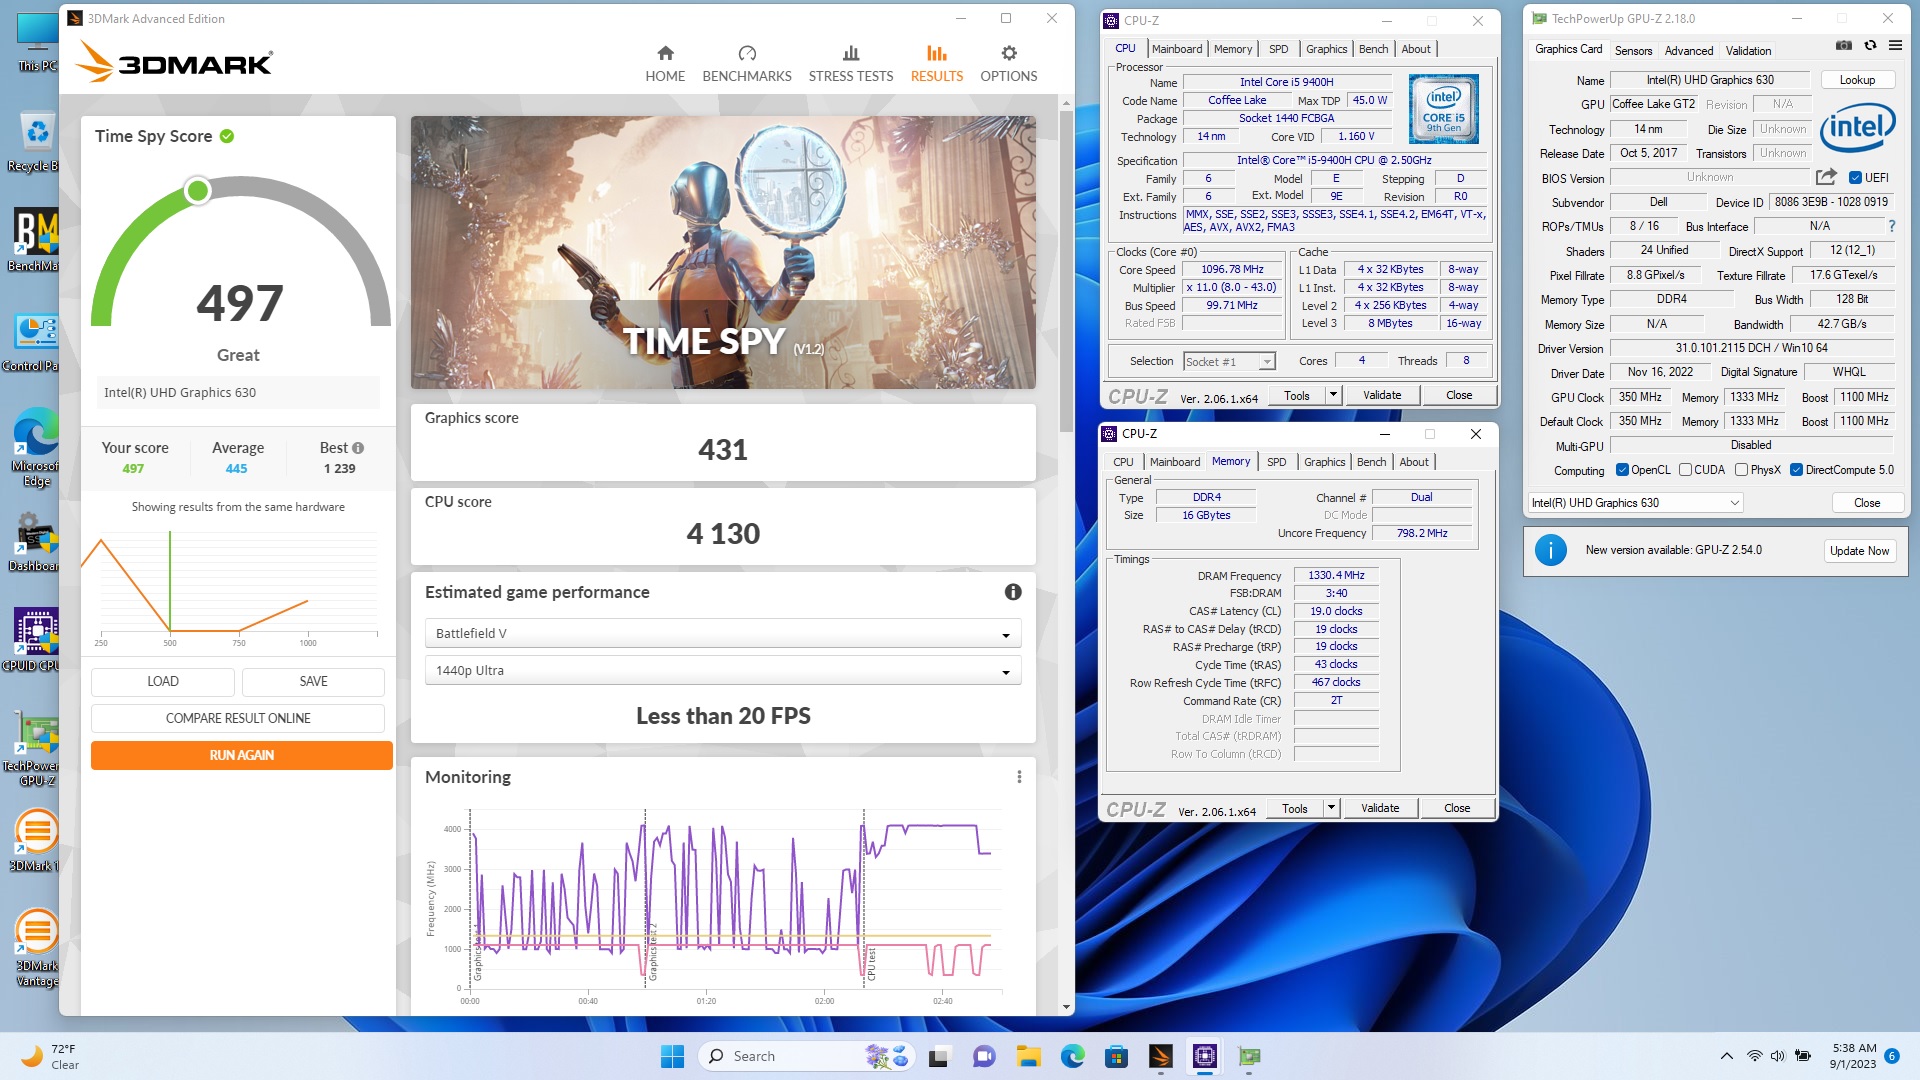Screen dimensions: 1920x1080
Task: Switch to About tab in lower CPU-Z
Action: tap(1414, 462)
